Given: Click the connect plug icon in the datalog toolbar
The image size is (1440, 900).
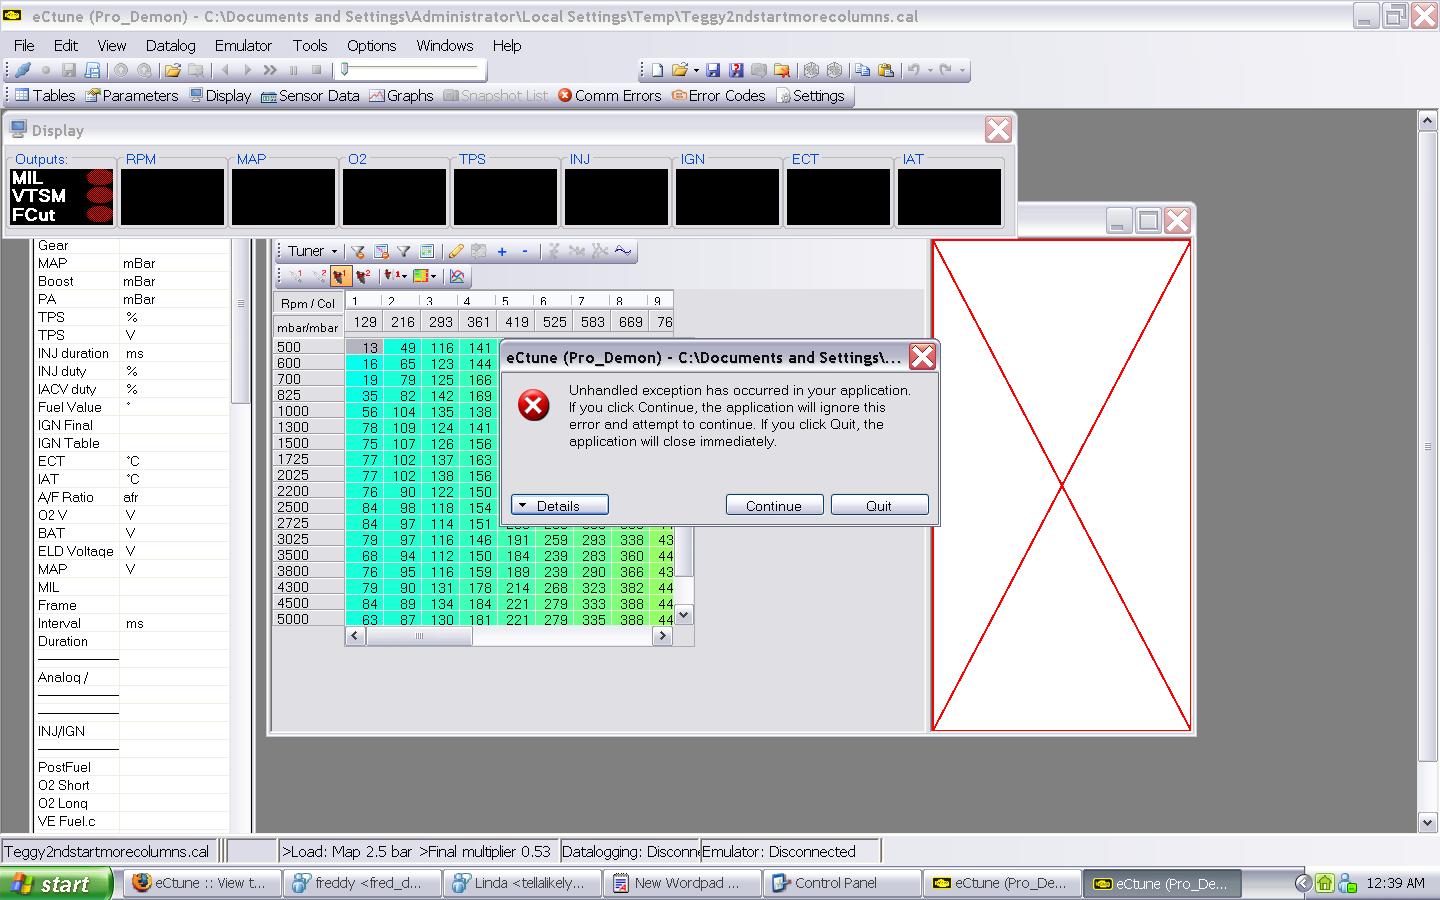Looking at the screenshot, I should (x=22, y=70).
